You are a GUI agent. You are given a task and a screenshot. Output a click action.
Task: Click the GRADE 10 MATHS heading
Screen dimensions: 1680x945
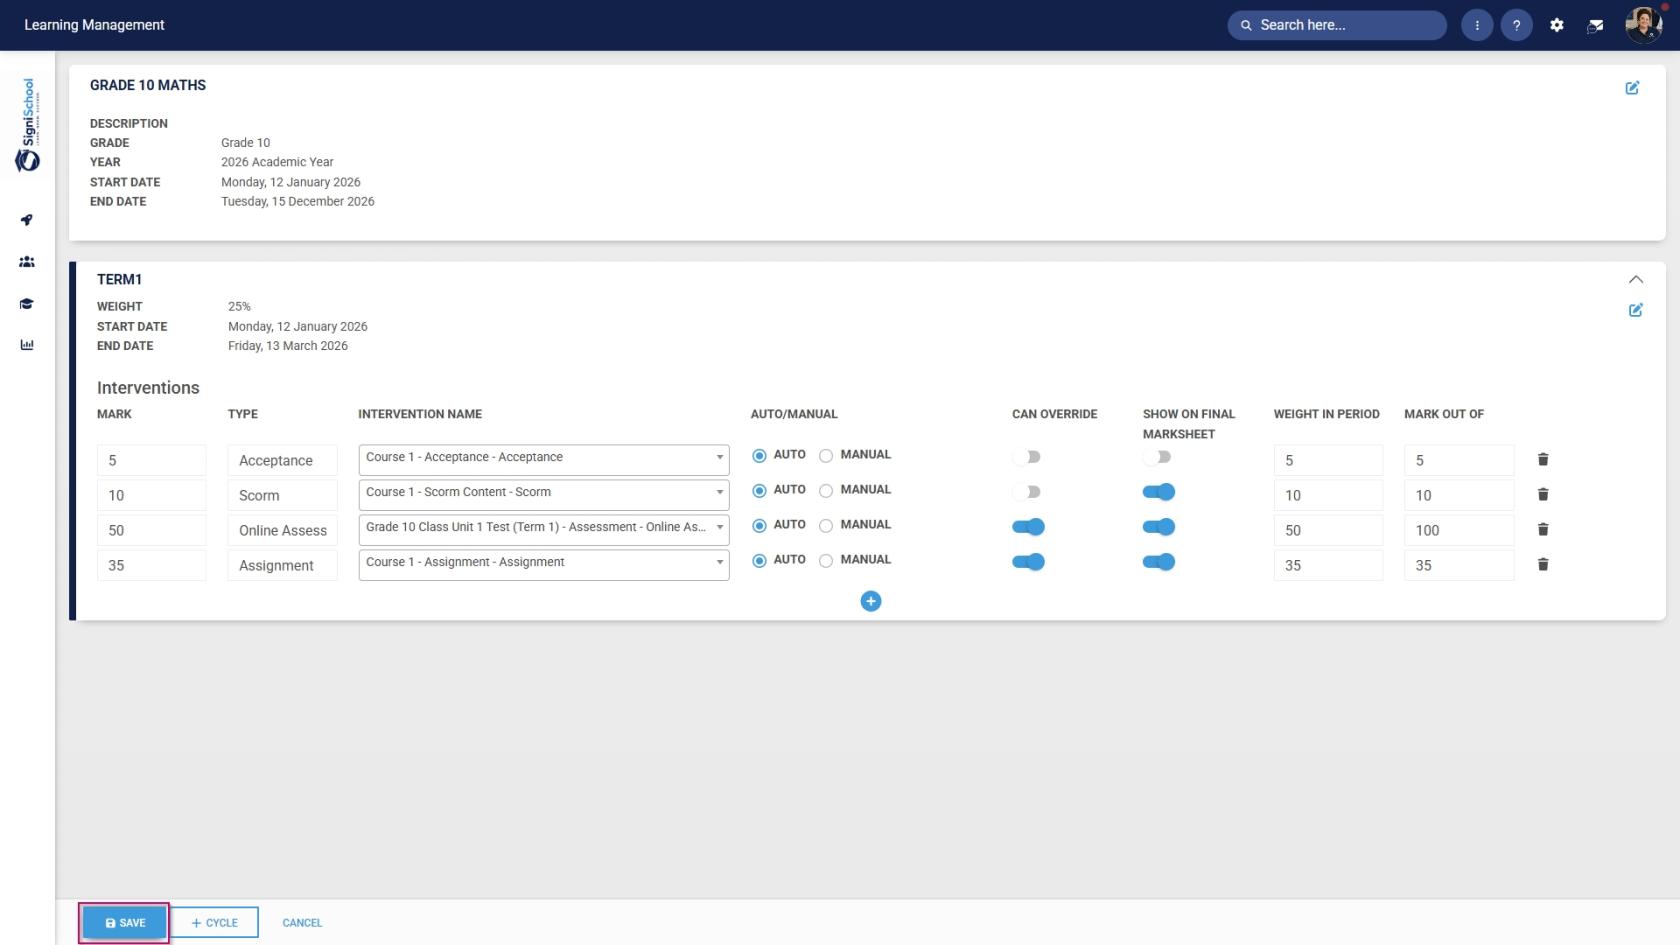148,85
